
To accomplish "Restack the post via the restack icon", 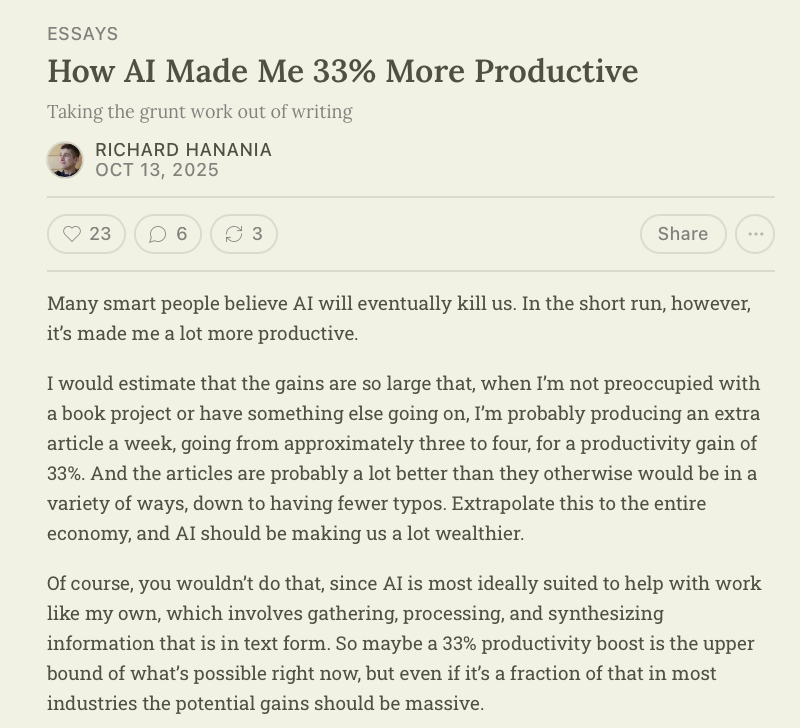I will point(234,233).
